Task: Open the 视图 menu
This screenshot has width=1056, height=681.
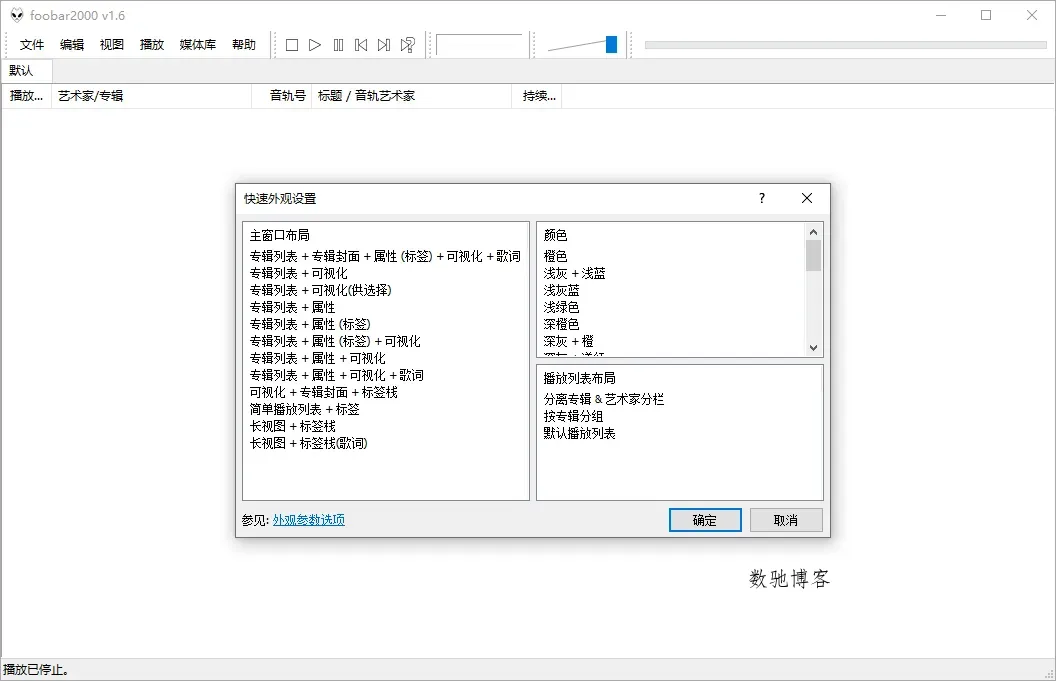Action: pos(112,44)
